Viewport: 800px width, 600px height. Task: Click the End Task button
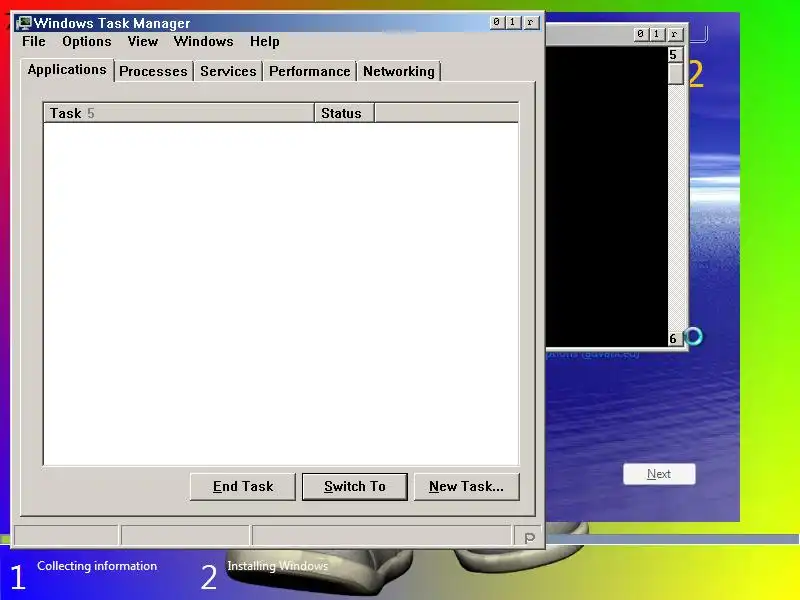(x=243, y=487)
